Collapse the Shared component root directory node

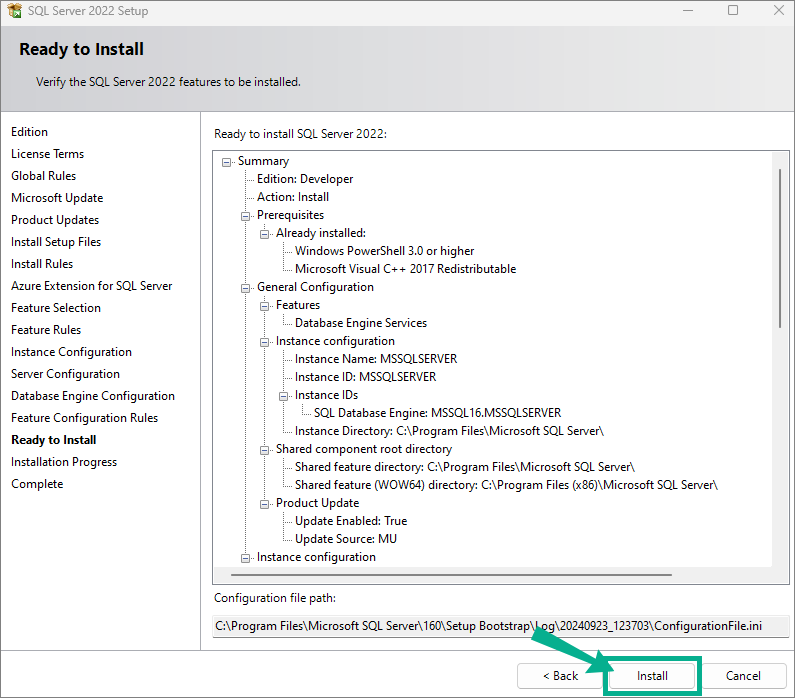[265, 449]
